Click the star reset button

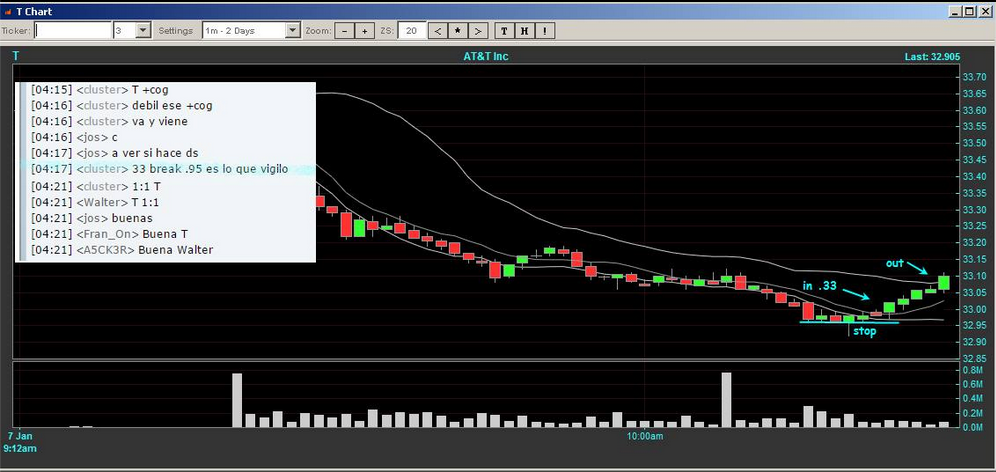[x=457, y=30]
